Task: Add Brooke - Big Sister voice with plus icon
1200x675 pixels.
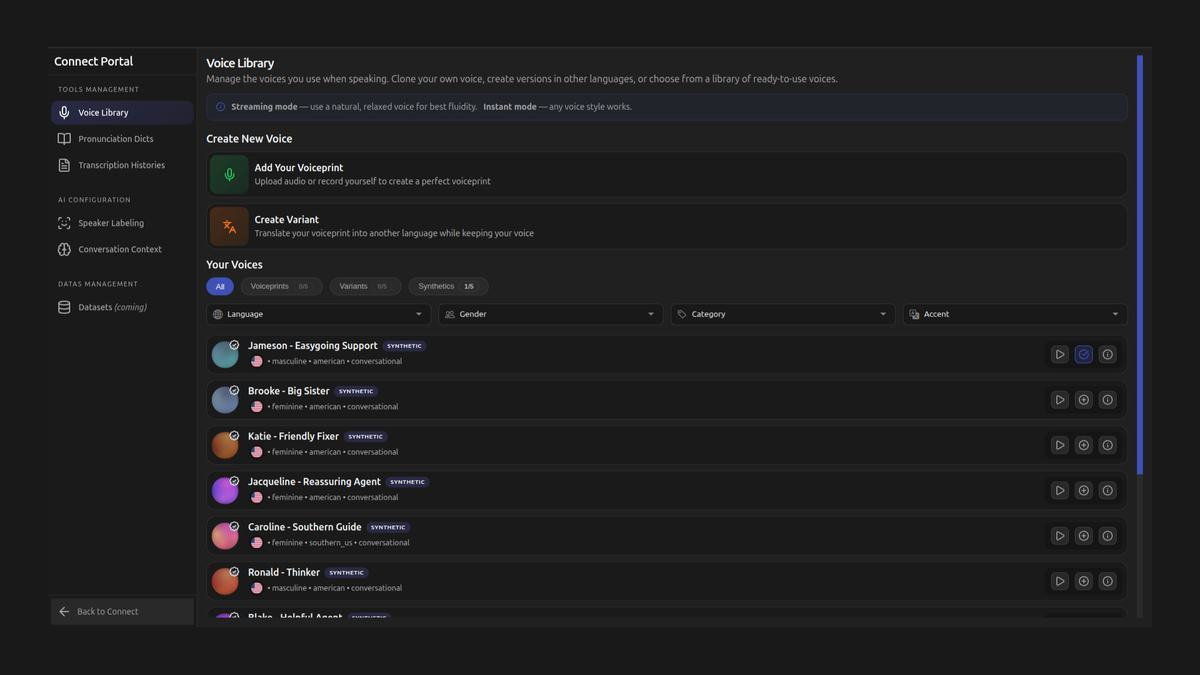Action: click(x=1084, y=400)
